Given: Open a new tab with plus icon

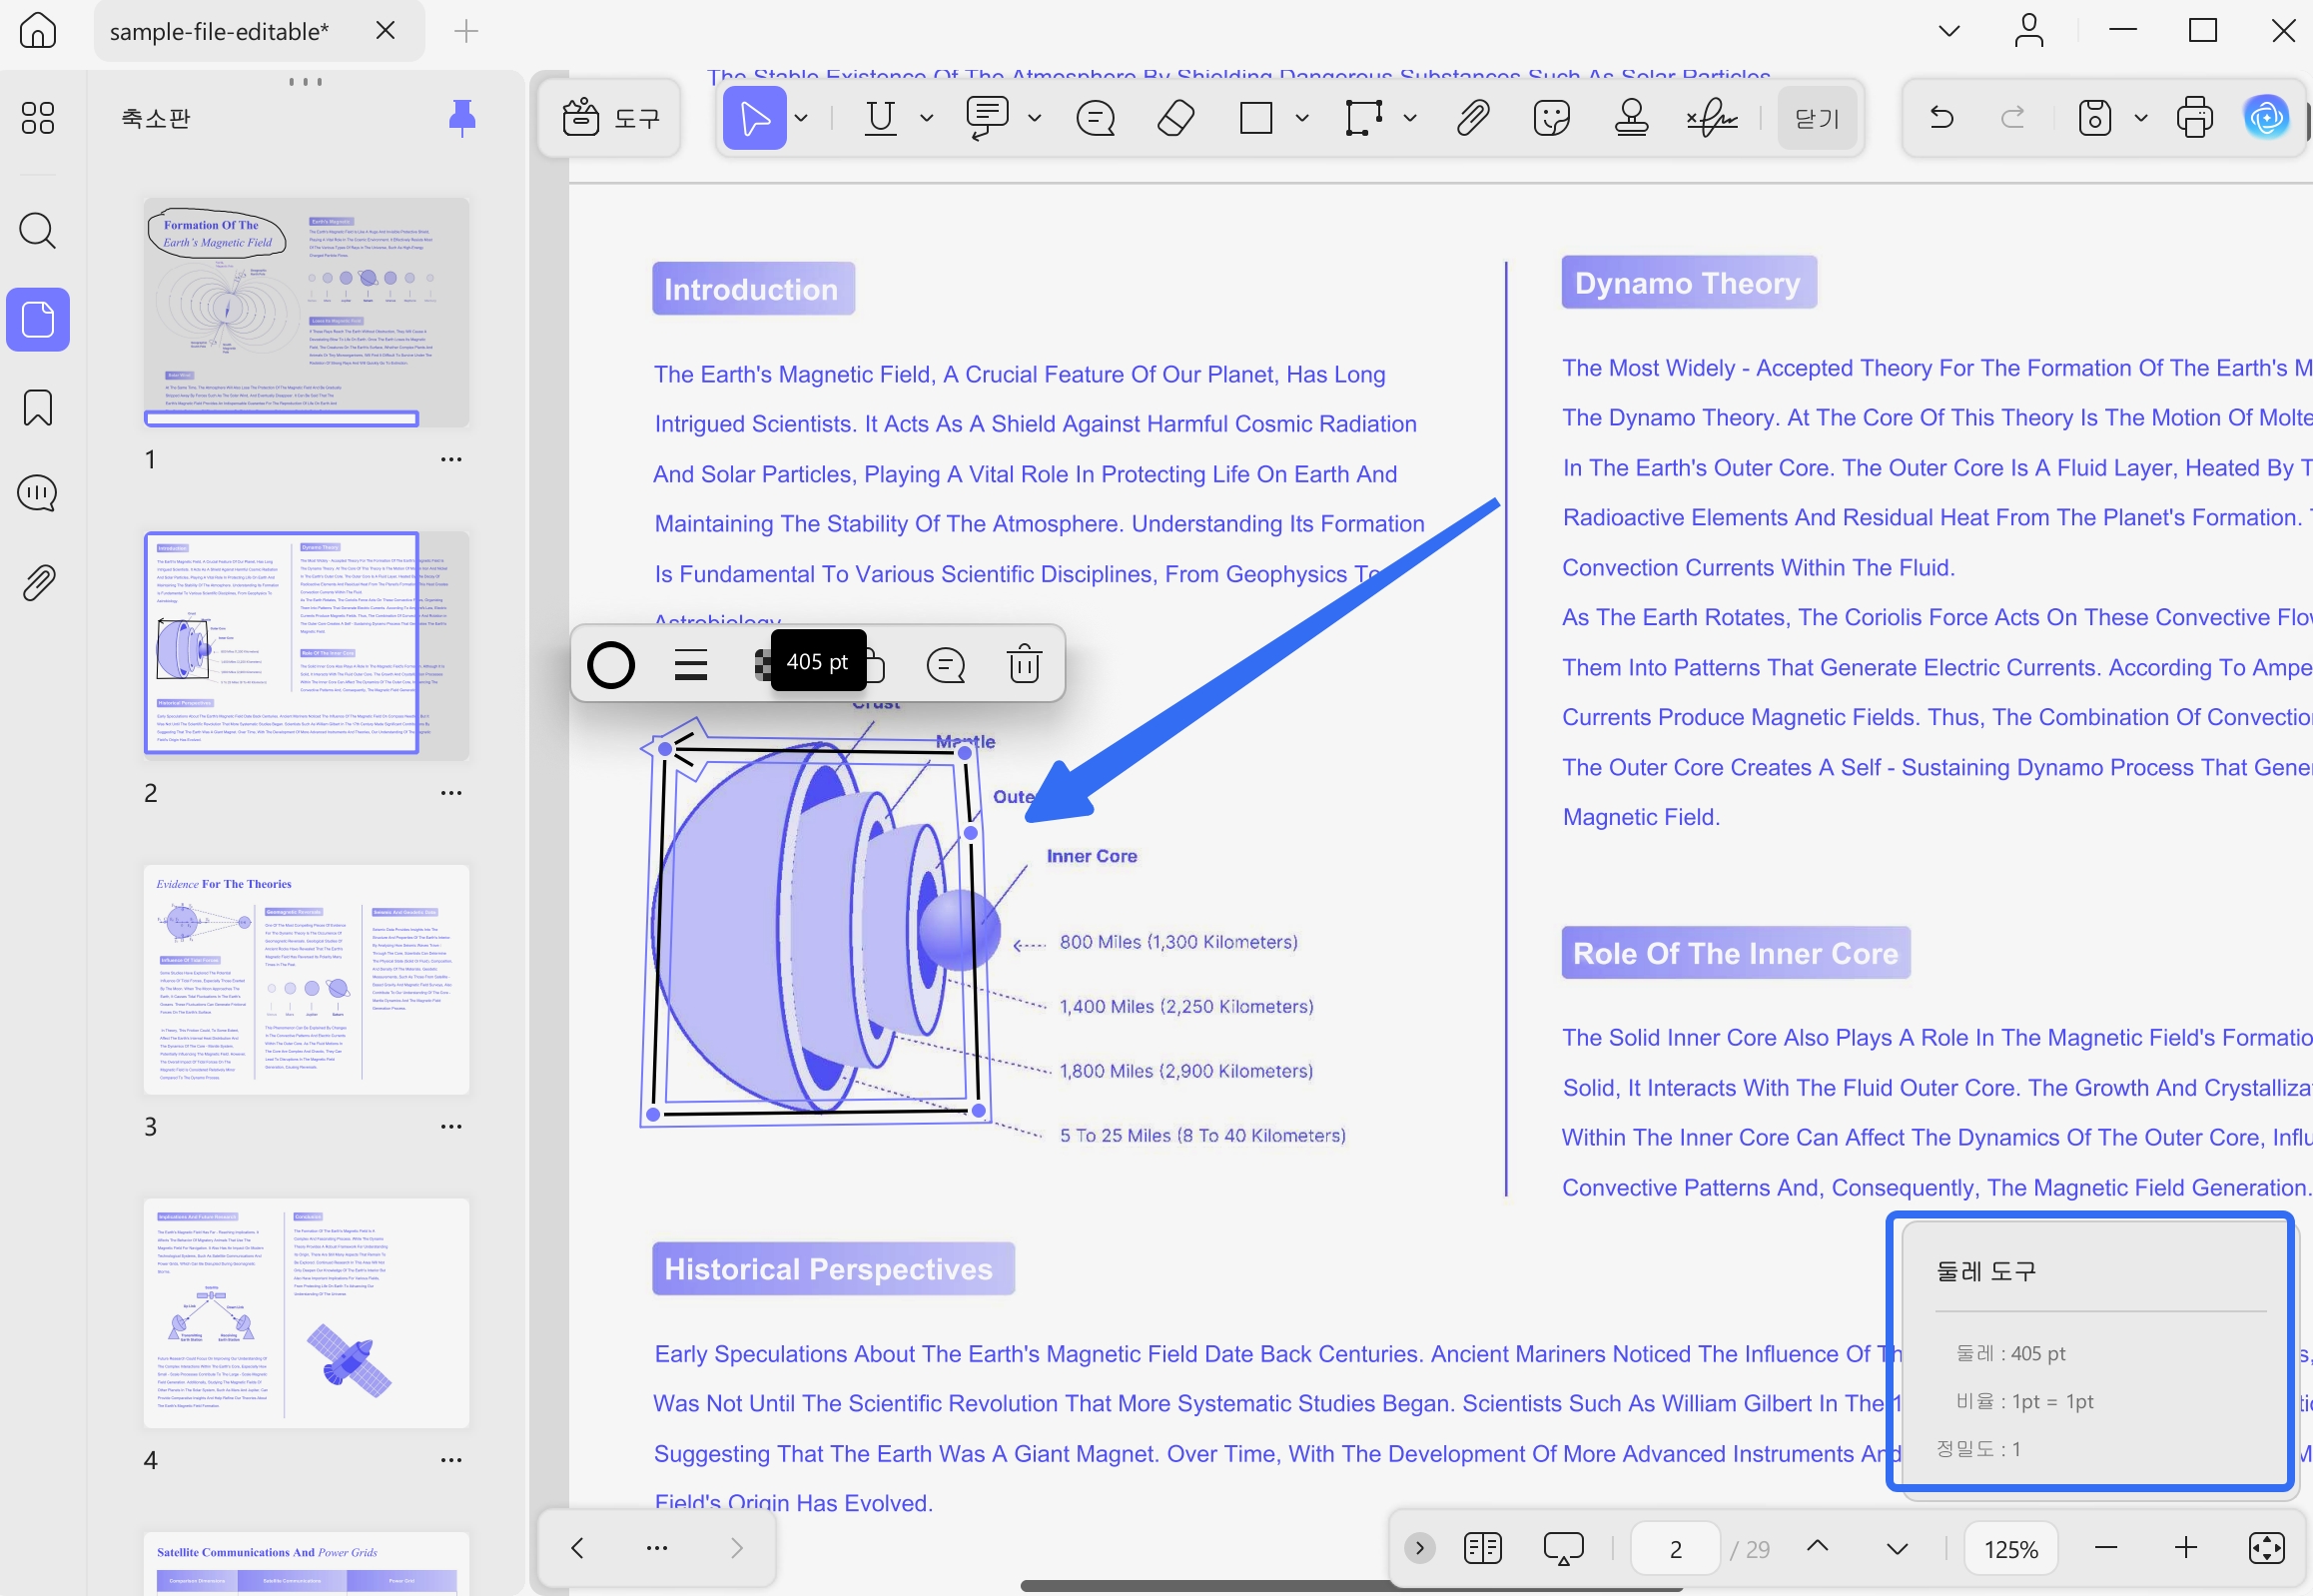Looking at the screenshot, I should point(466,31).
